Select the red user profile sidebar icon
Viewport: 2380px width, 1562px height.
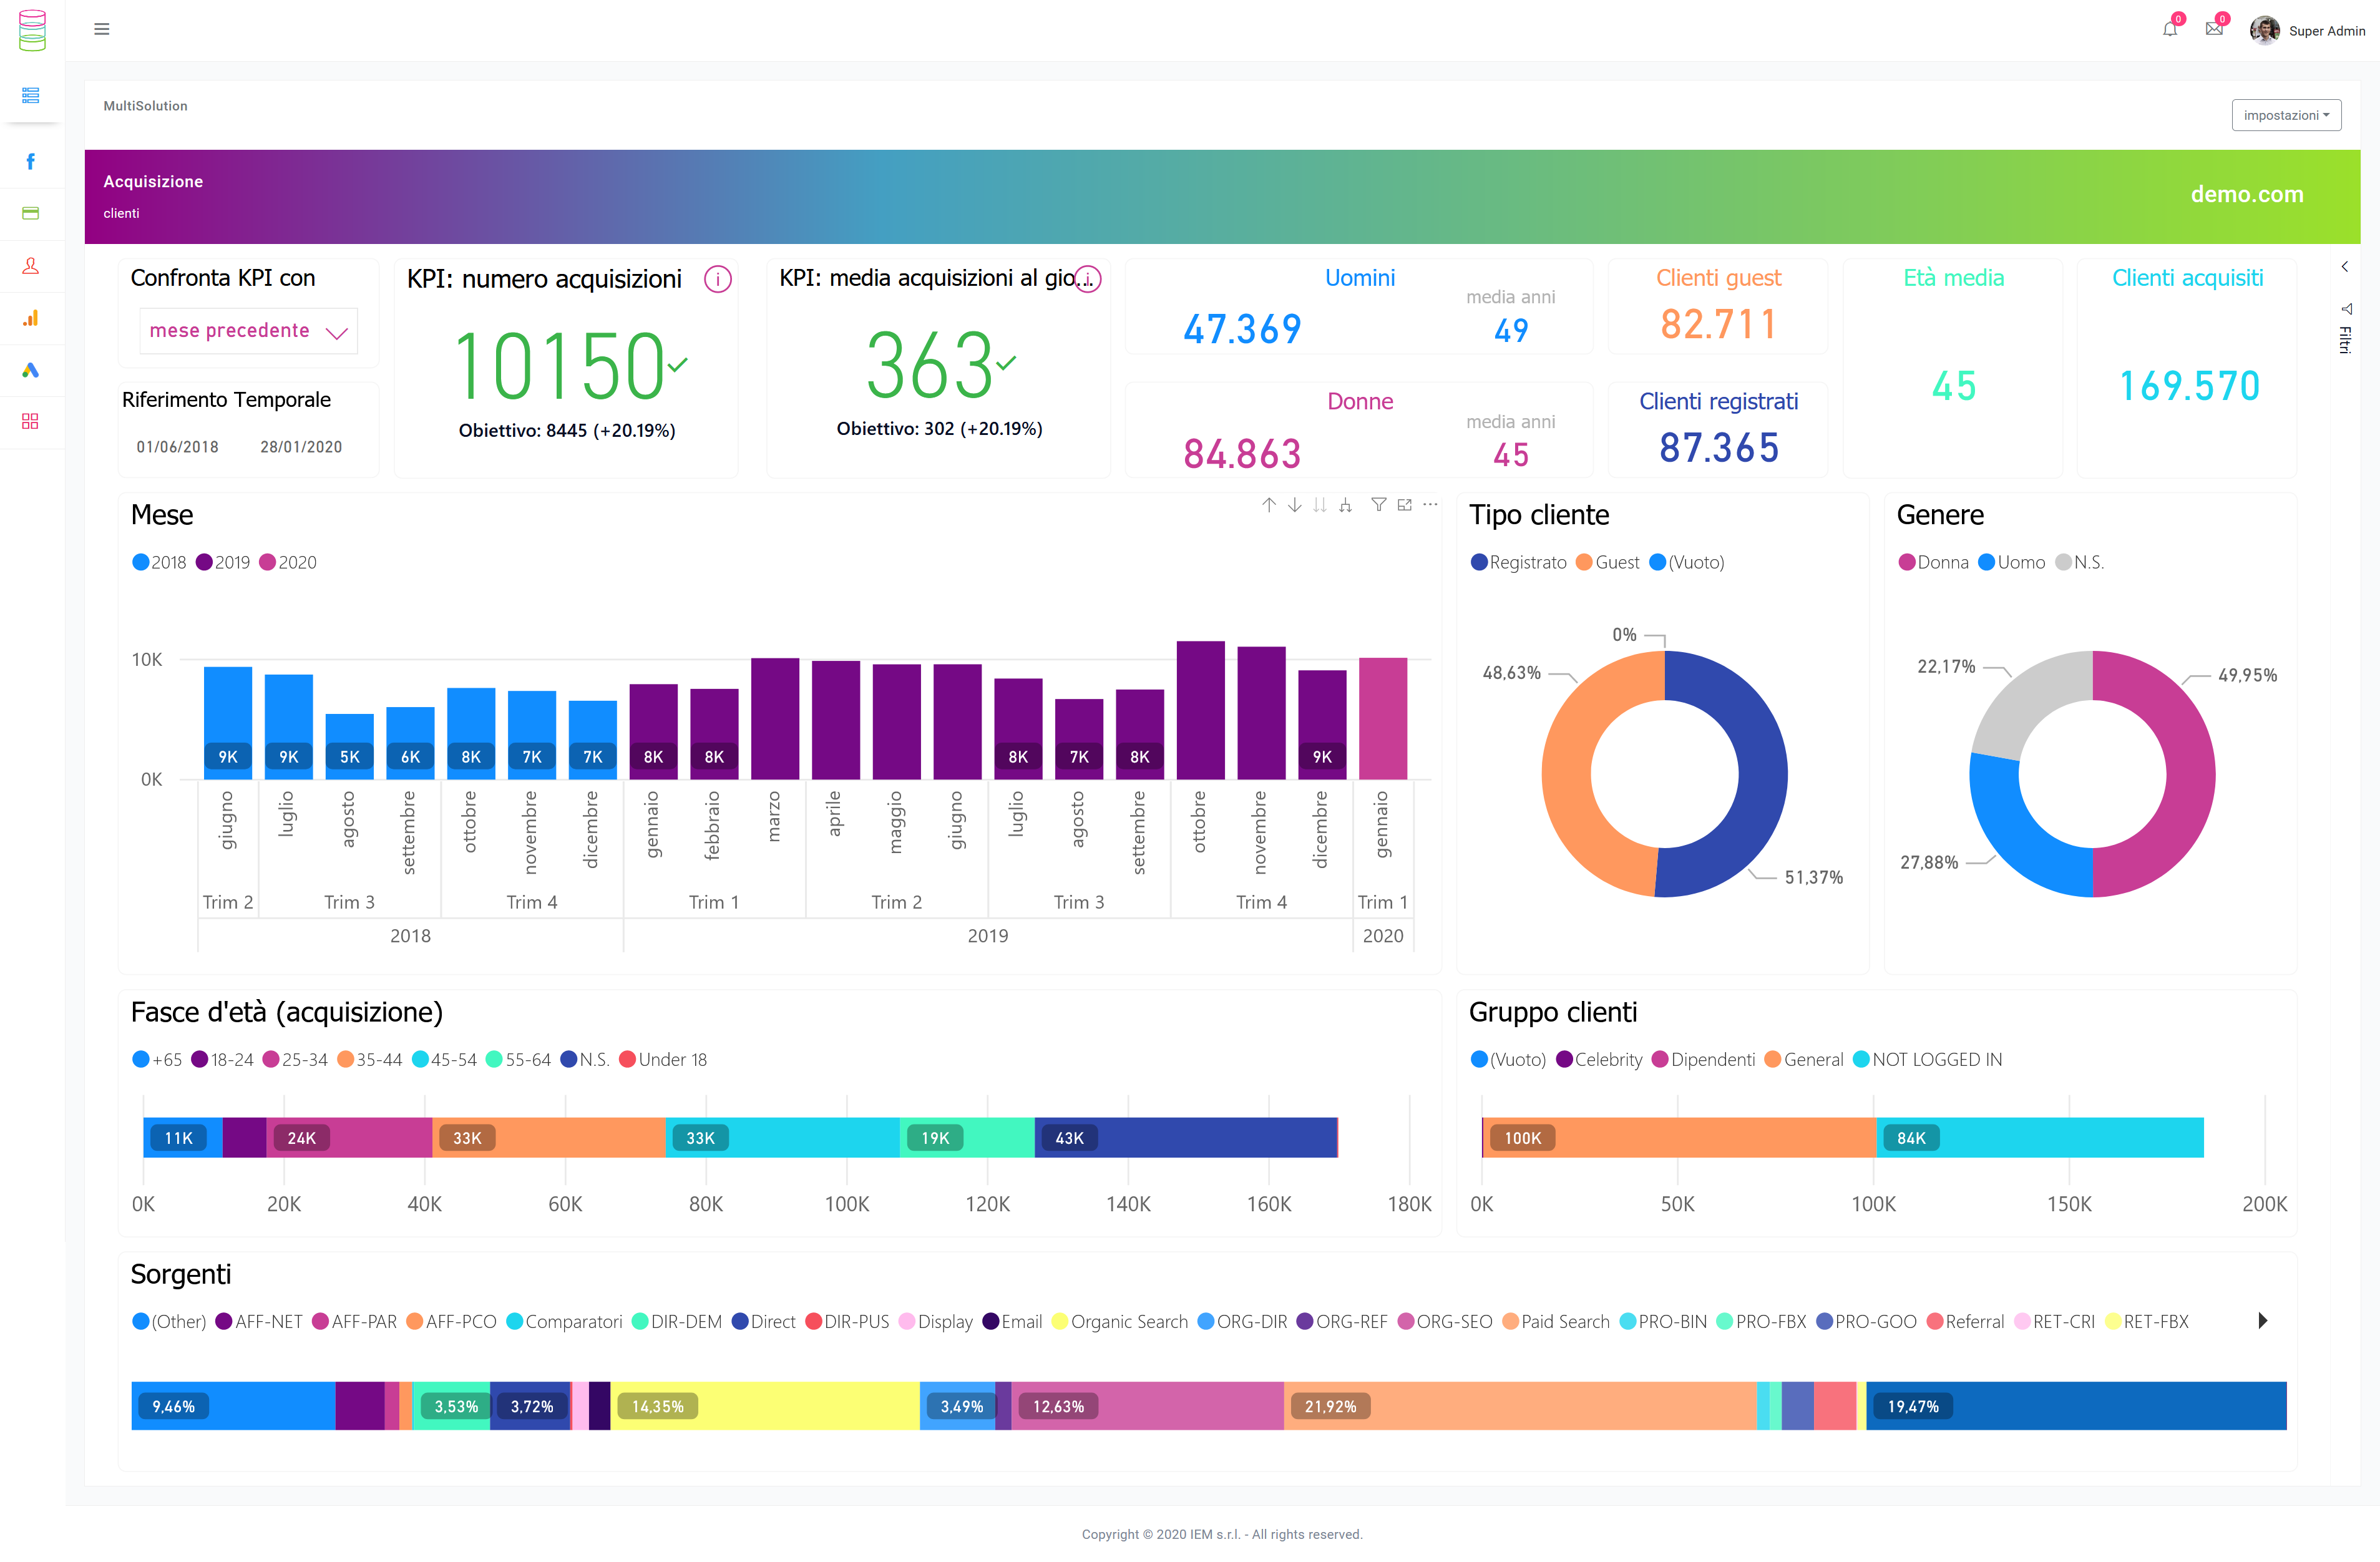click(31, 266)
